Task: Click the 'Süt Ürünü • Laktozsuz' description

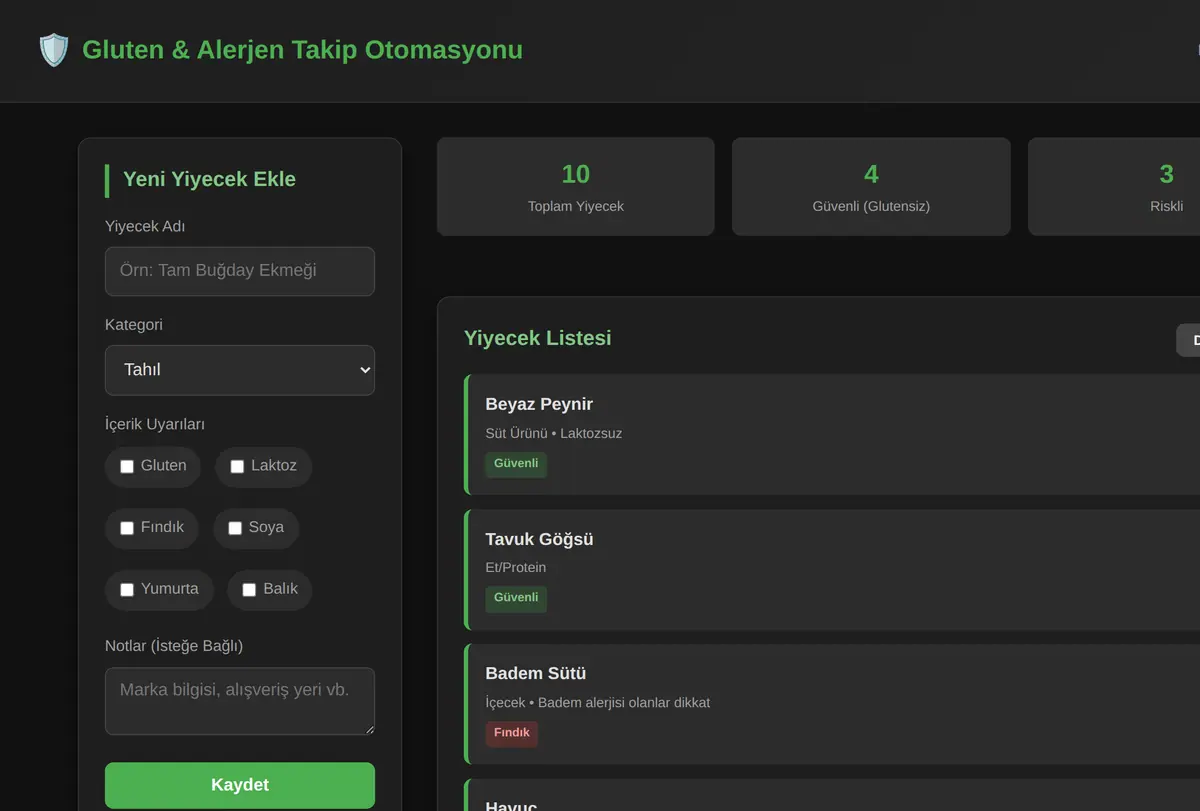Action: pos(554,434)
